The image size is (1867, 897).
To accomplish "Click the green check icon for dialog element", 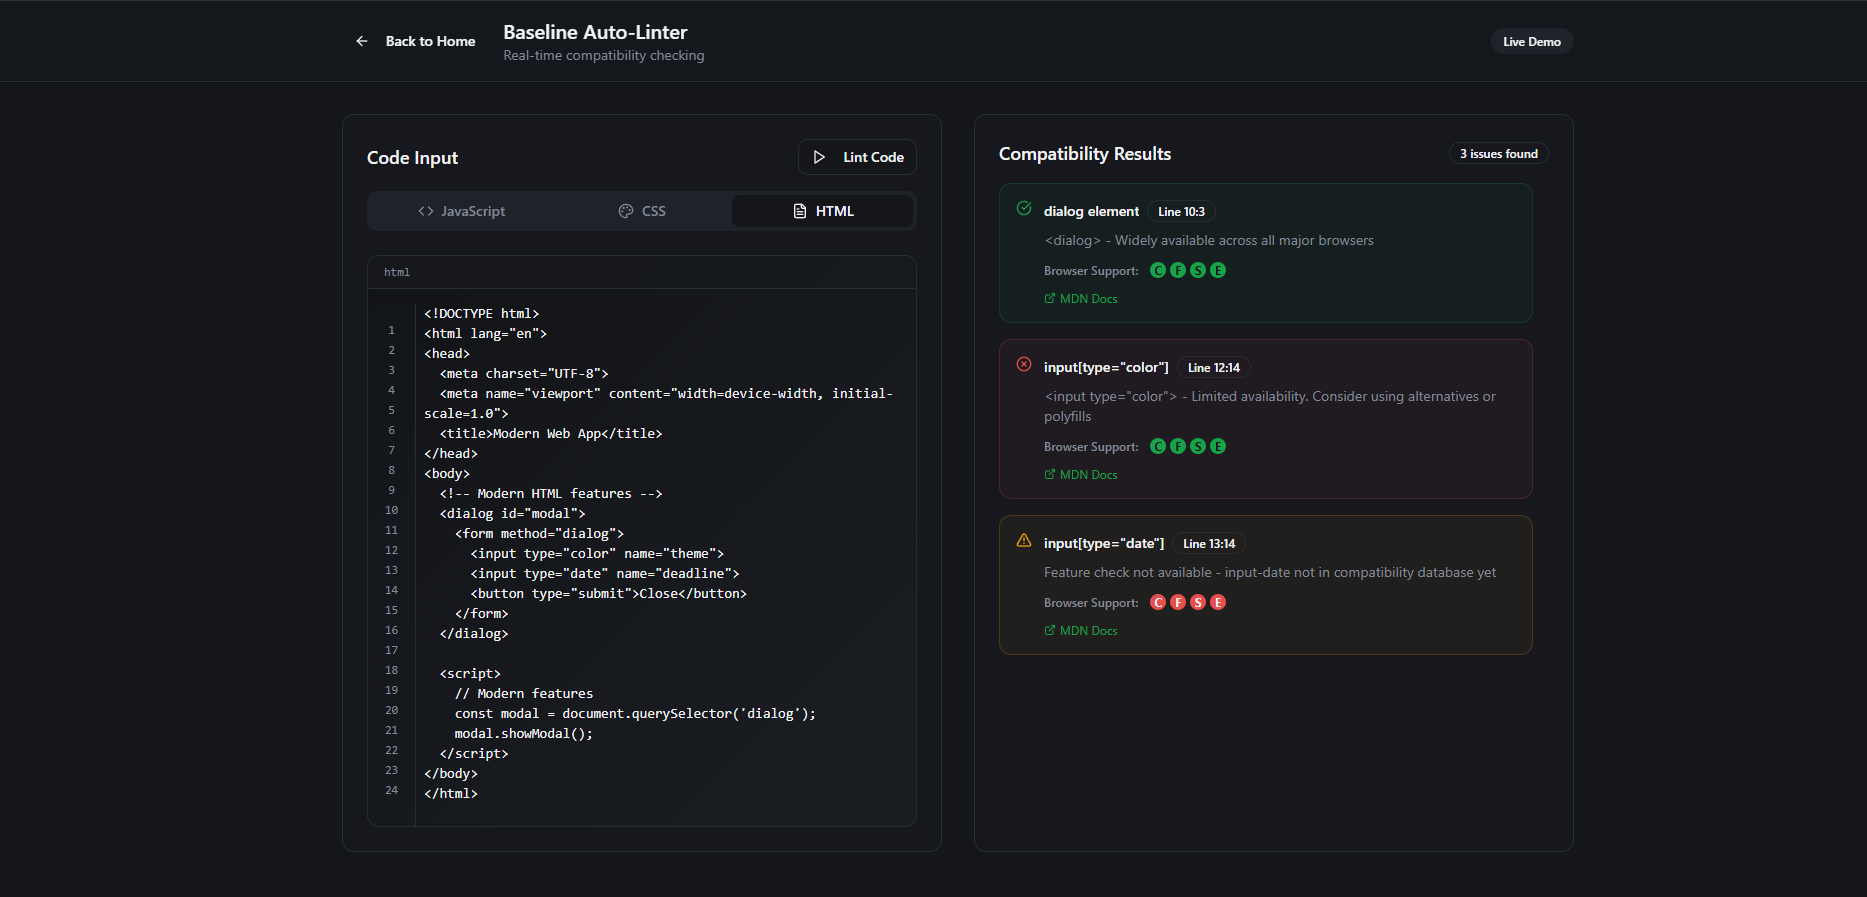I will pyautogui.click(x=1024, y=208).
